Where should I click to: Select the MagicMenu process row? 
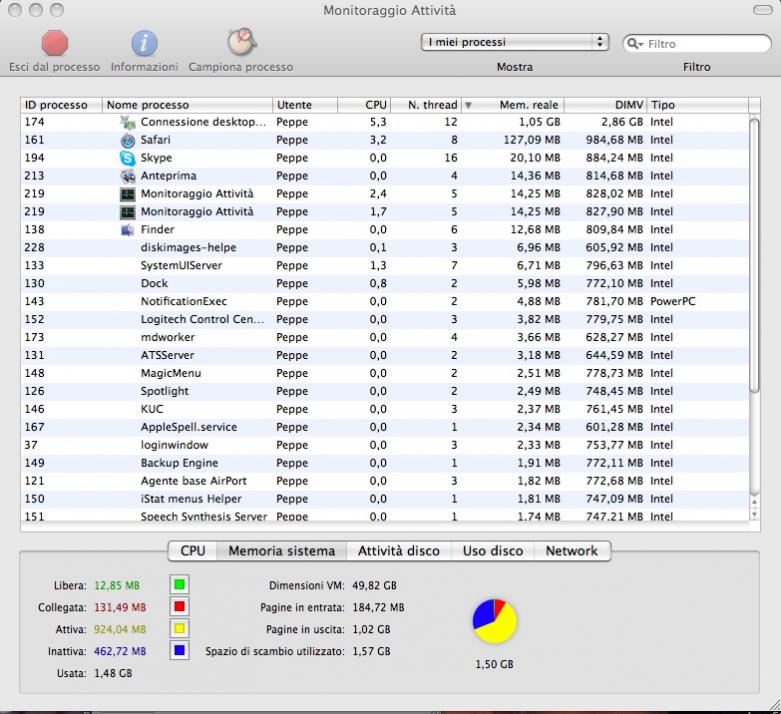pyautogui.click(x=385, y=373)
